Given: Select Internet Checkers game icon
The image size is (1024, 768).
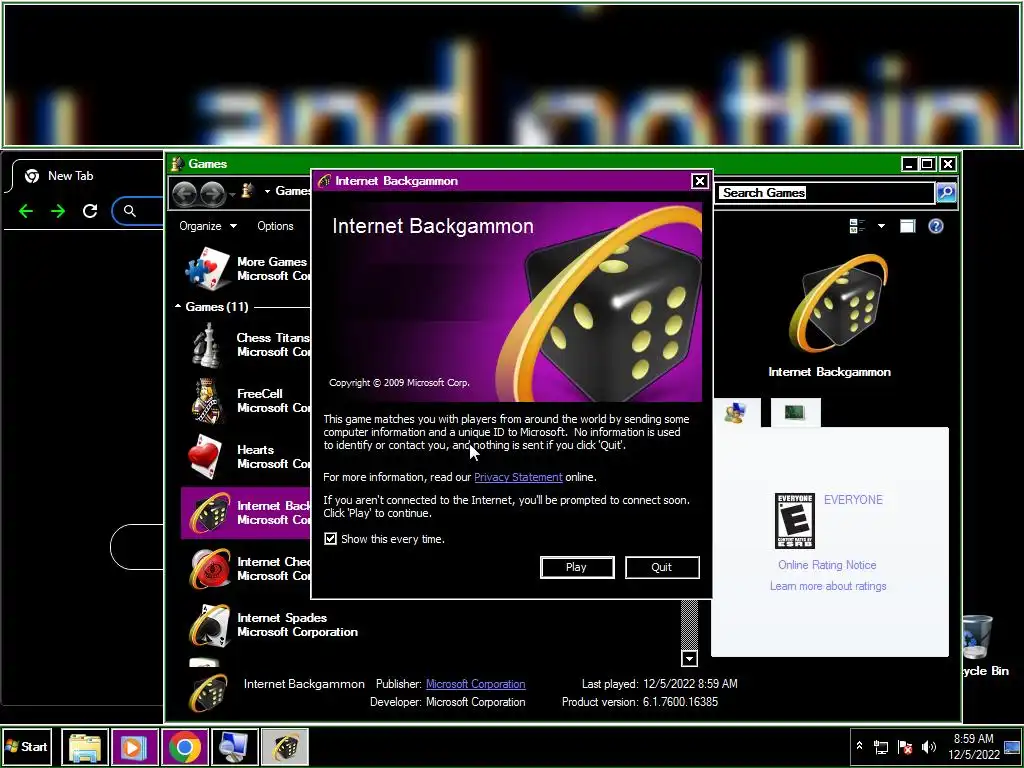Looking at the screenshot, I should (209, 569).
